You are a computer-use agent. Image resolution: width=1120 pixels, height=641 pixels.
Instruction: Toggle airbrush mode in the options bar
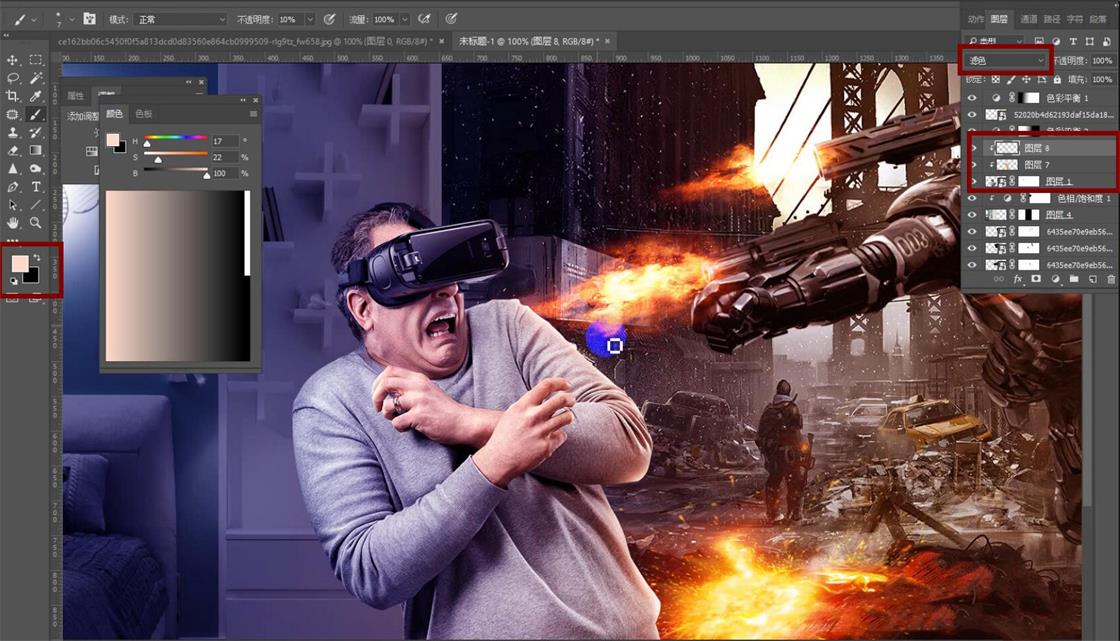click(x=423, y=18)
